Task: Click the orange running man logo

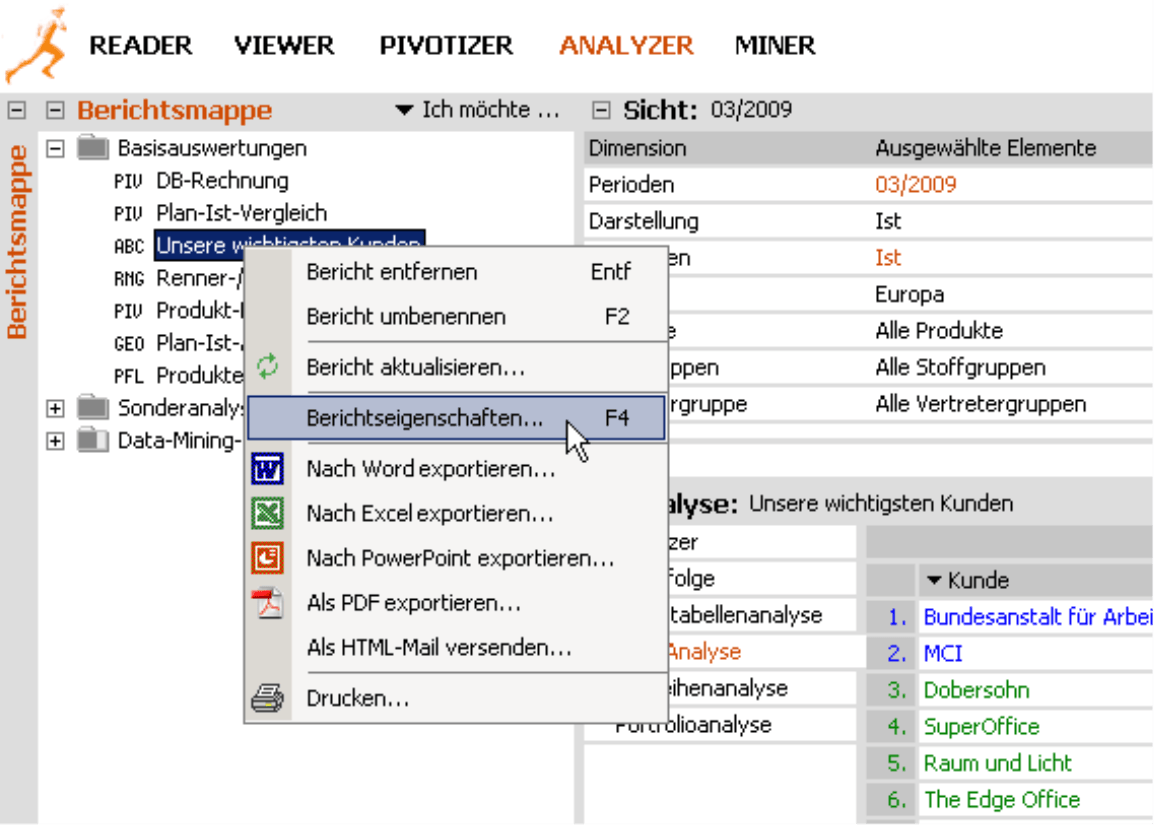Action: 37,44
